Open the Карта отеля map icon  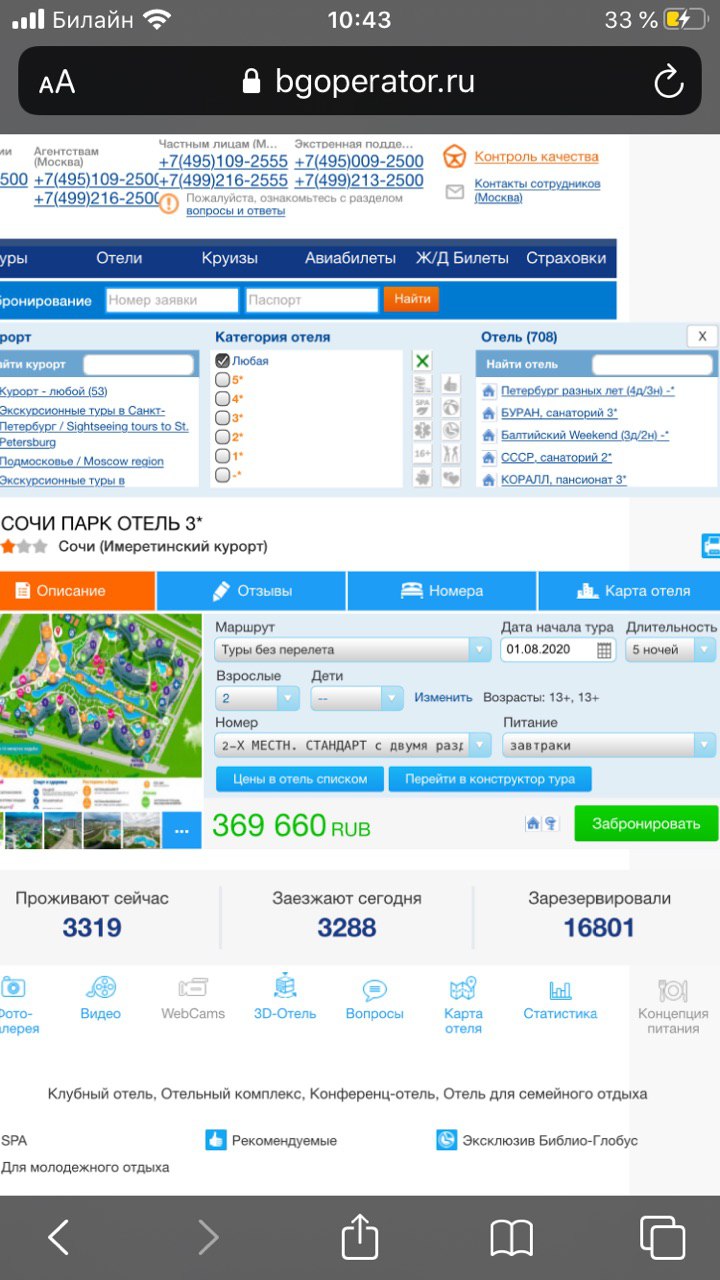[x=463, y=989]
